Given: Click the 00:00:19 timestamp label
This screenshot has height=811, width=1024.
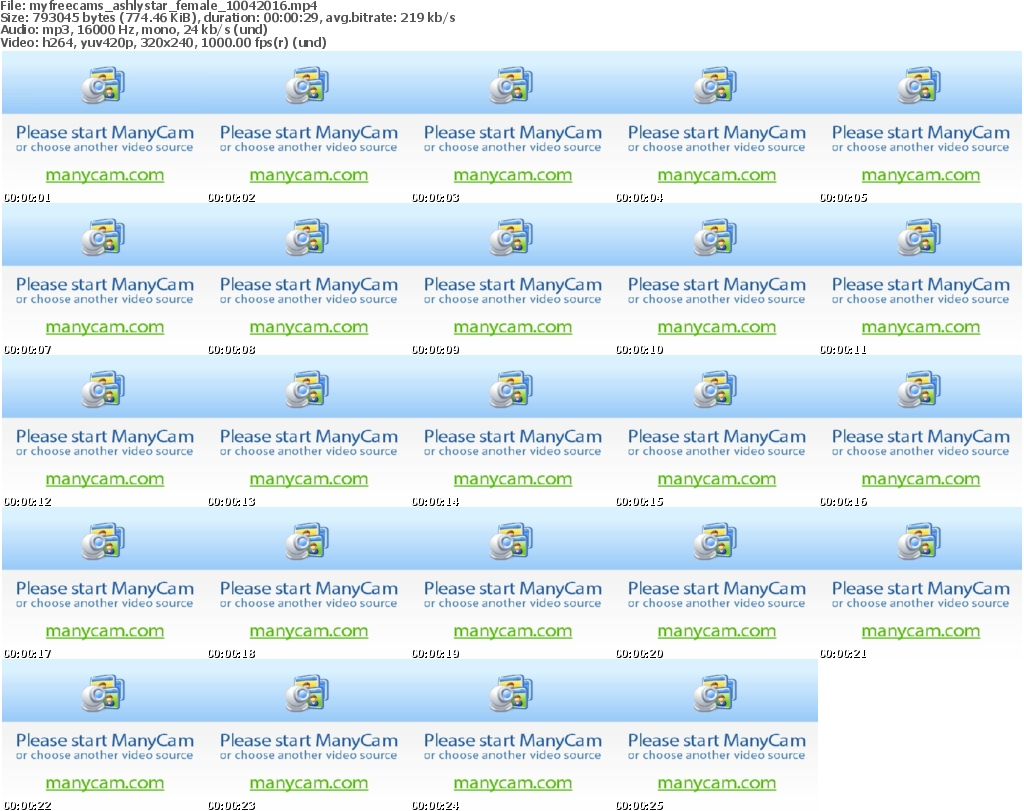Looking at the screenshot, I should tap(436, 654).
